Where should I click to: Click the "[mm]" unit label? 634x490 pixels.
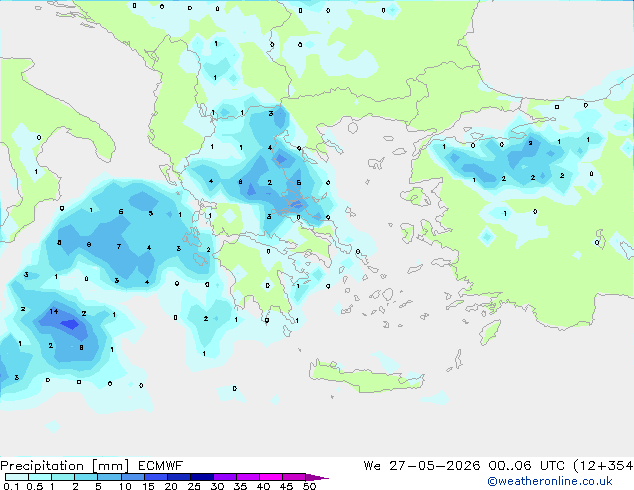coord(110,466)
